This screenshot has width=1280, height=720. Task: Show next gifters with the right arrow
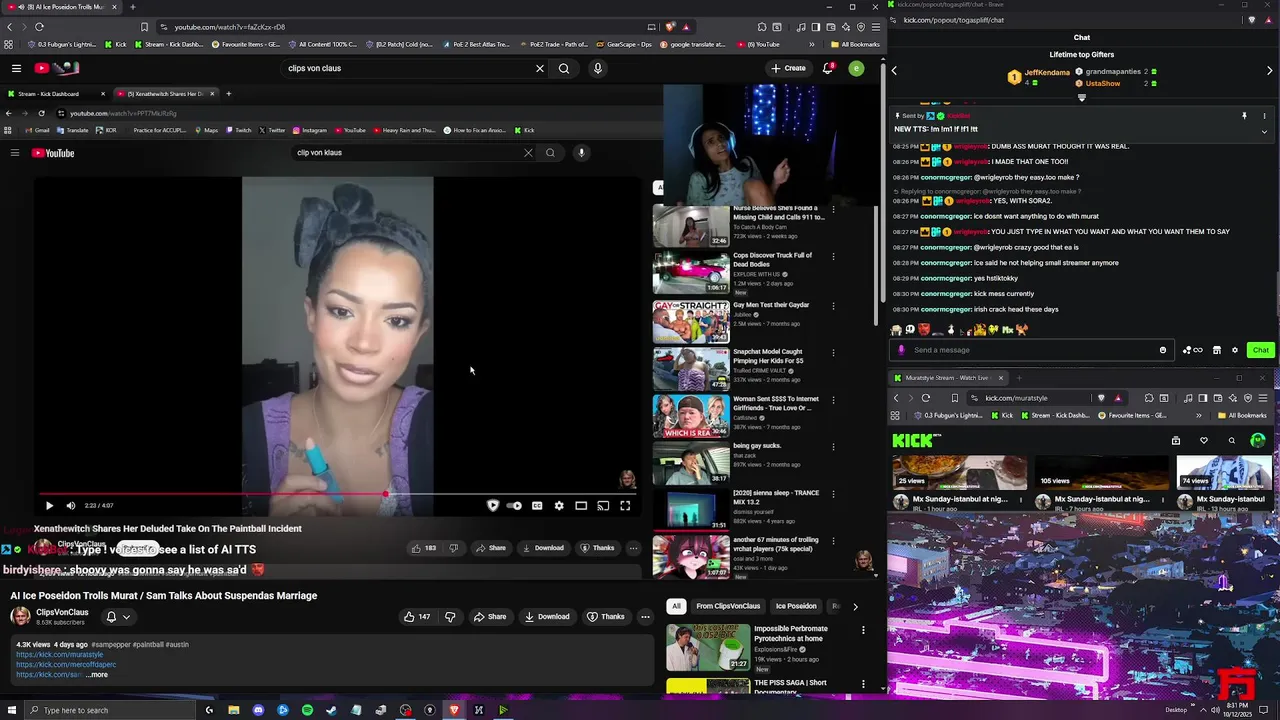tap(1271, 70)
